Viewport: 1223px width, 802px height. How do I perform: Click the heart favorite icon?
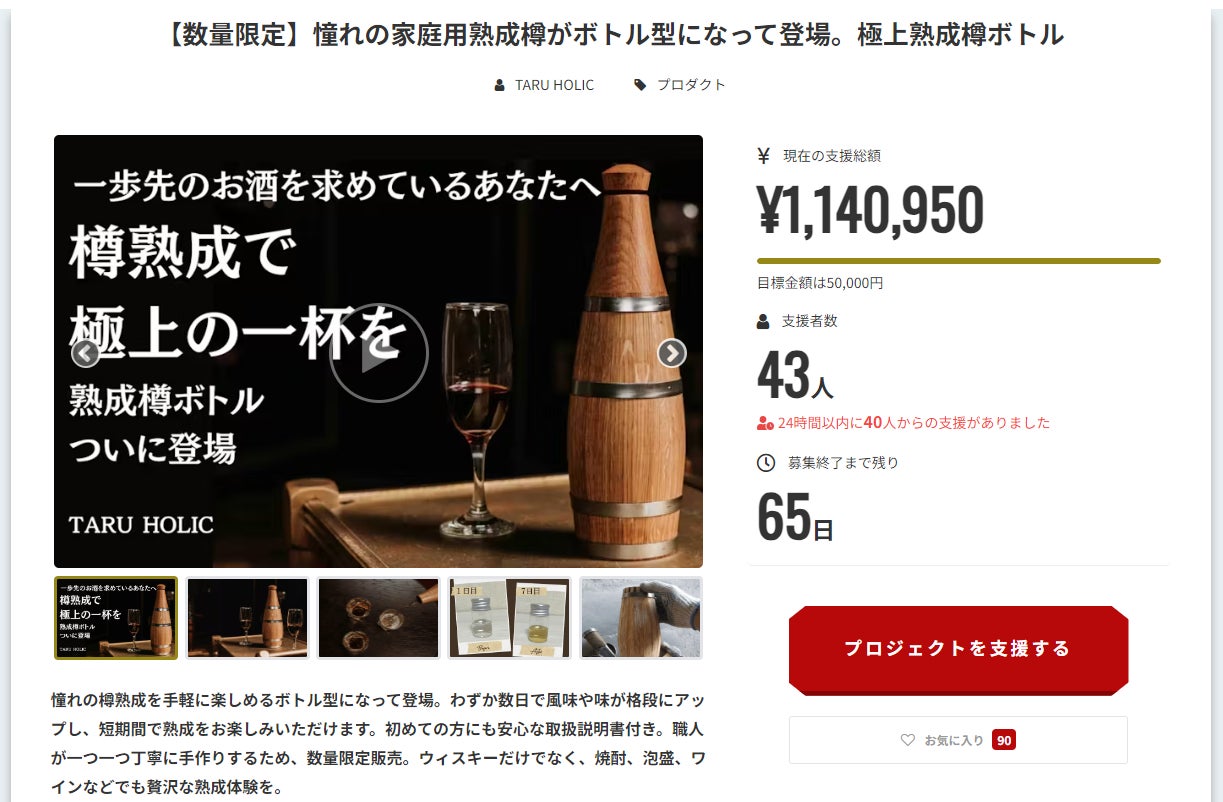pyautogui.click(x=908, y=740)
